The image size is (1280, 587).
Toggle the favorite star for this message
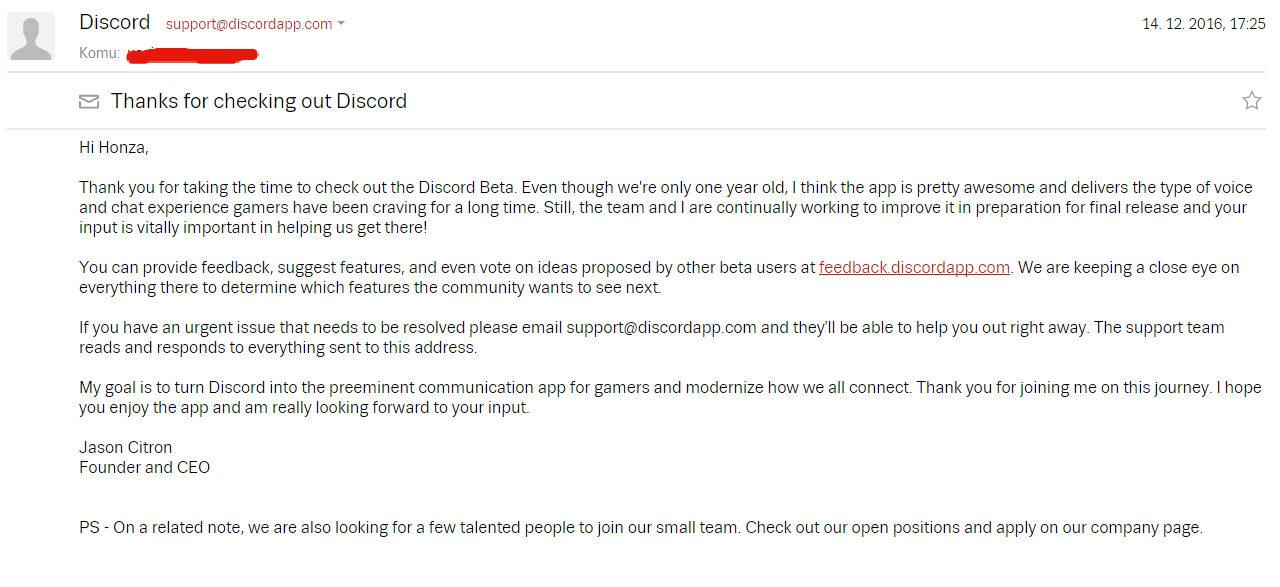[x=1252, y=100]
